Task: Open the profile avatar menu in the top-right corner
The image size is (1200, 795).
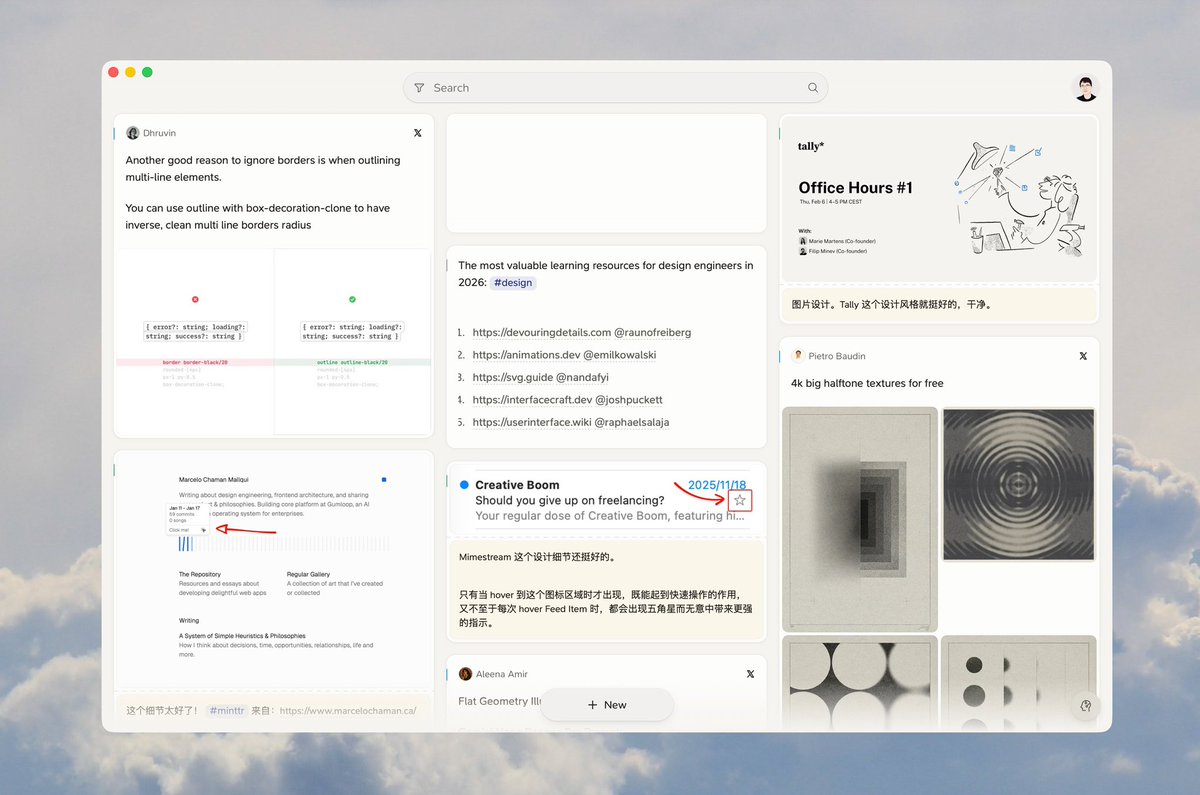Action: pos(1086,88)
